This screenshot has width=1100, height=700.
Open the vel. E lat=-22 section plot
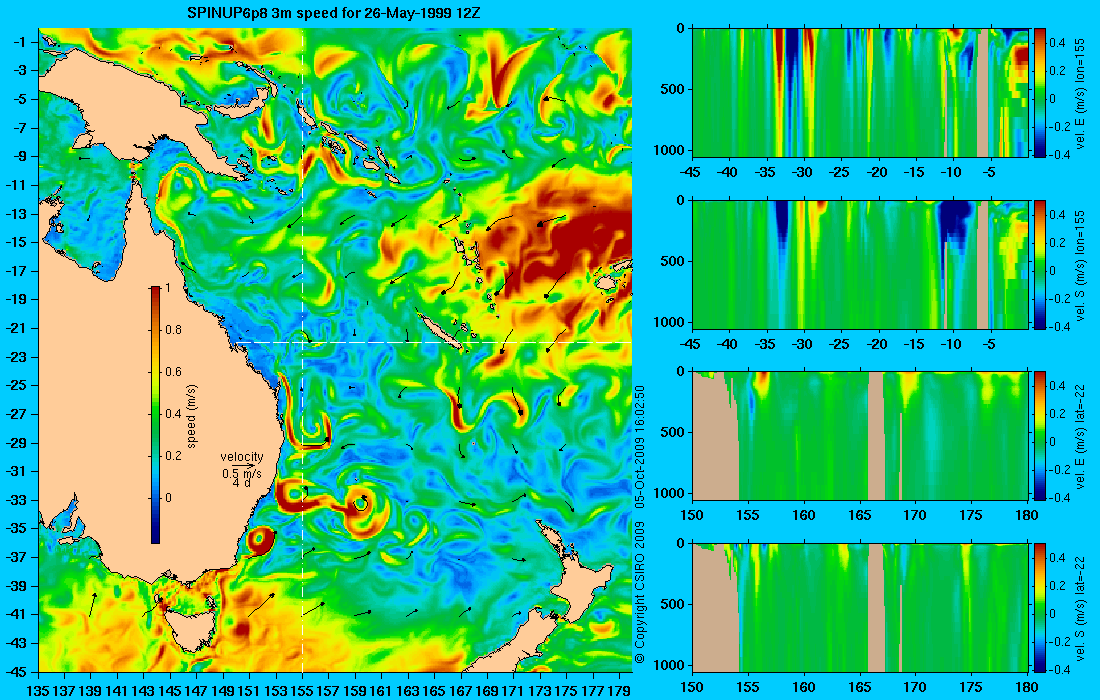click(860, 436)
